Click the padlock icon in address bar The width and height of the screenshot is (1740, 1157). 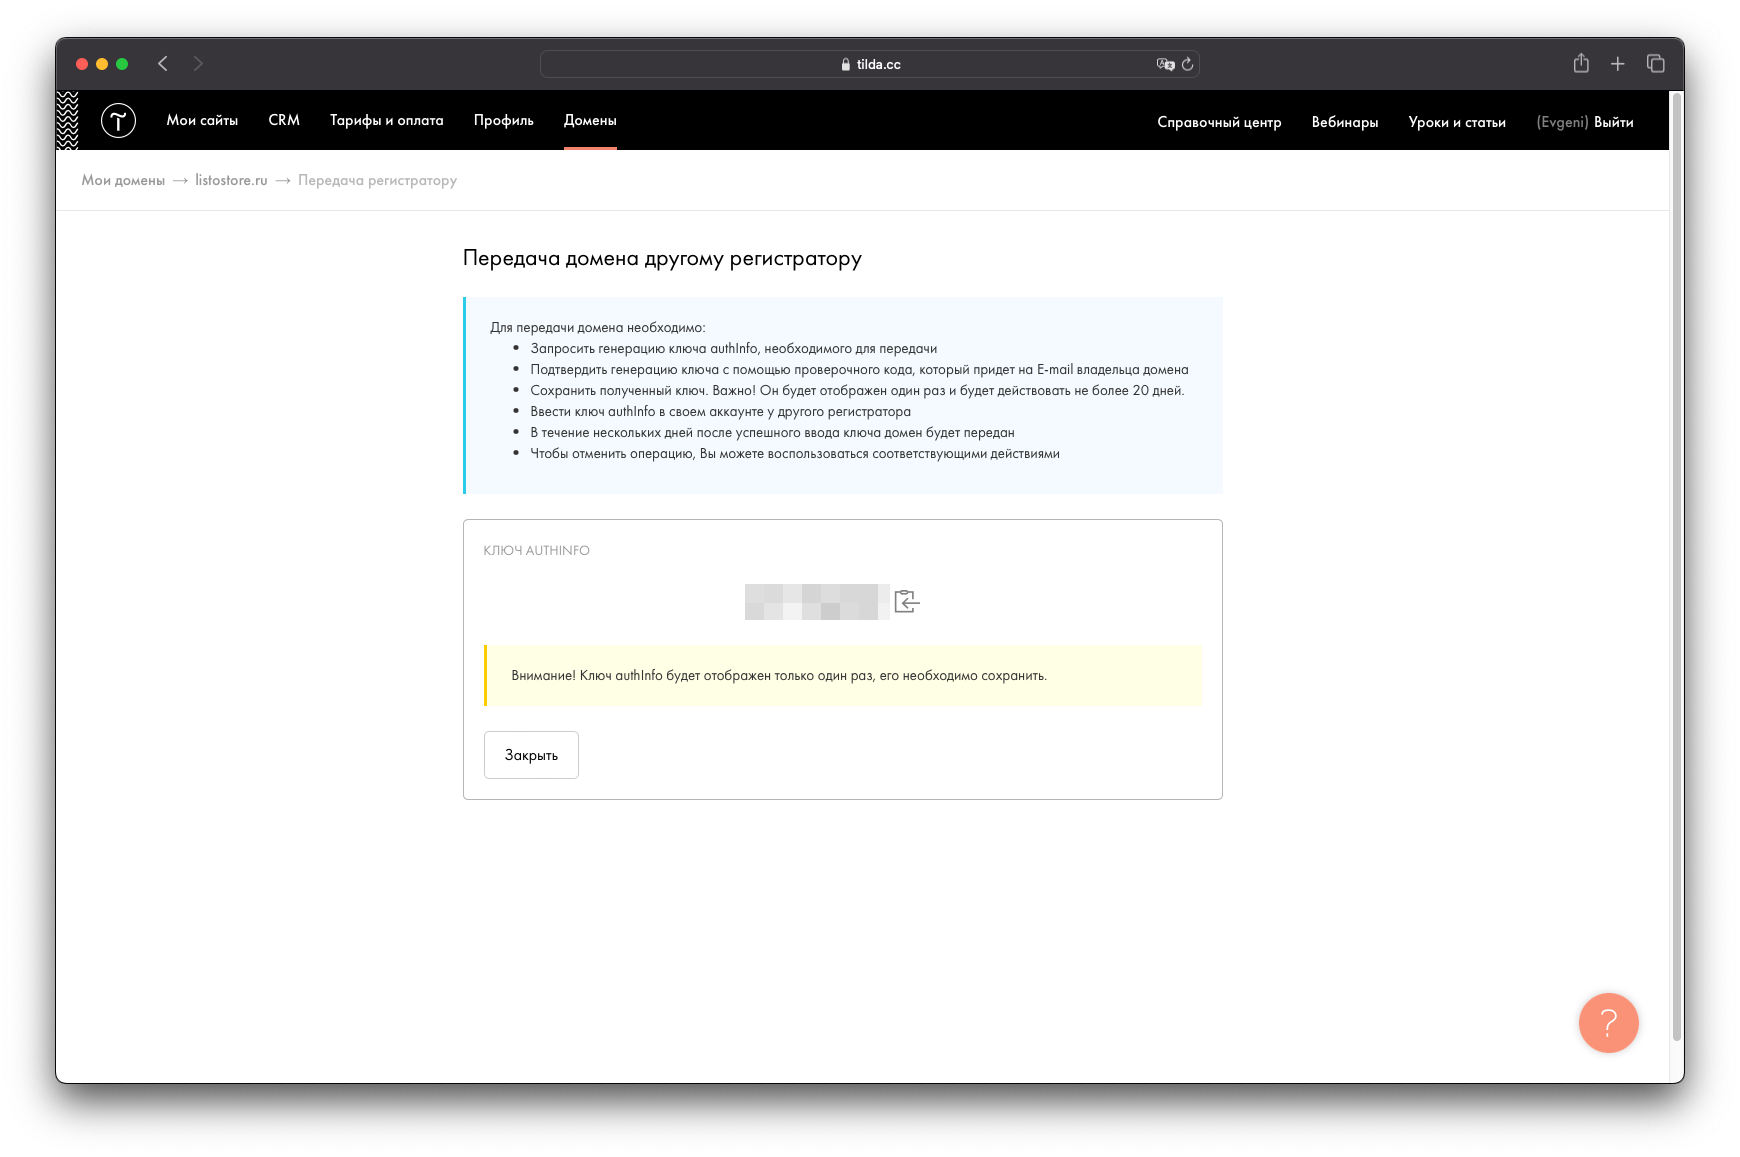point(846,64)
